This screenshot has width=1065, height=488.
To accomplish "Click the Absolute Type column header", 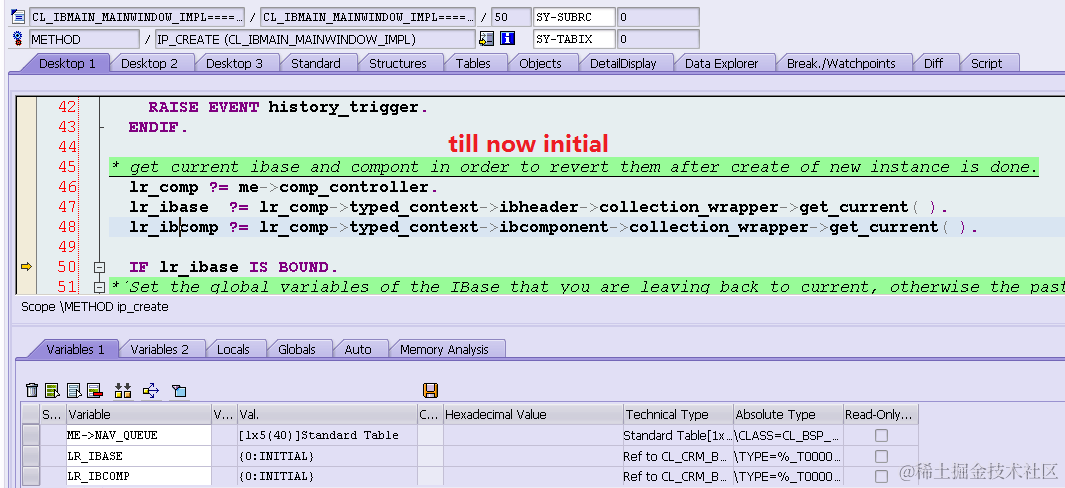I will tap(788, 415).
